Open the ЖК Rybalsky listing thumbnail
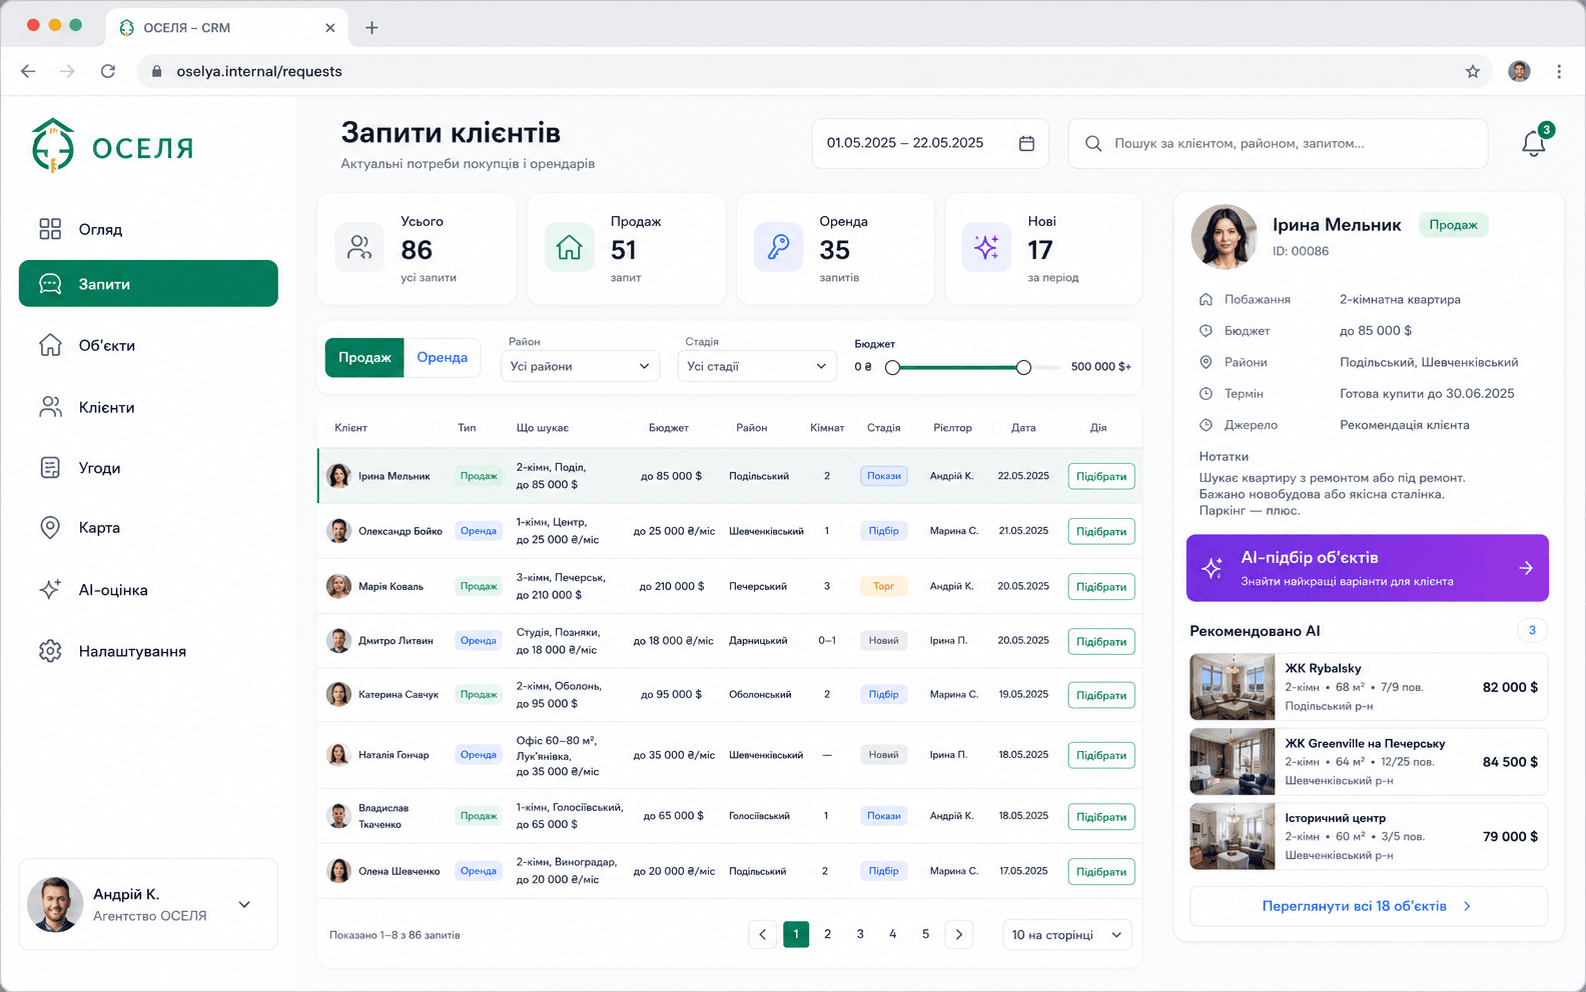The image size is (1586, 992). coord(1232,687)
